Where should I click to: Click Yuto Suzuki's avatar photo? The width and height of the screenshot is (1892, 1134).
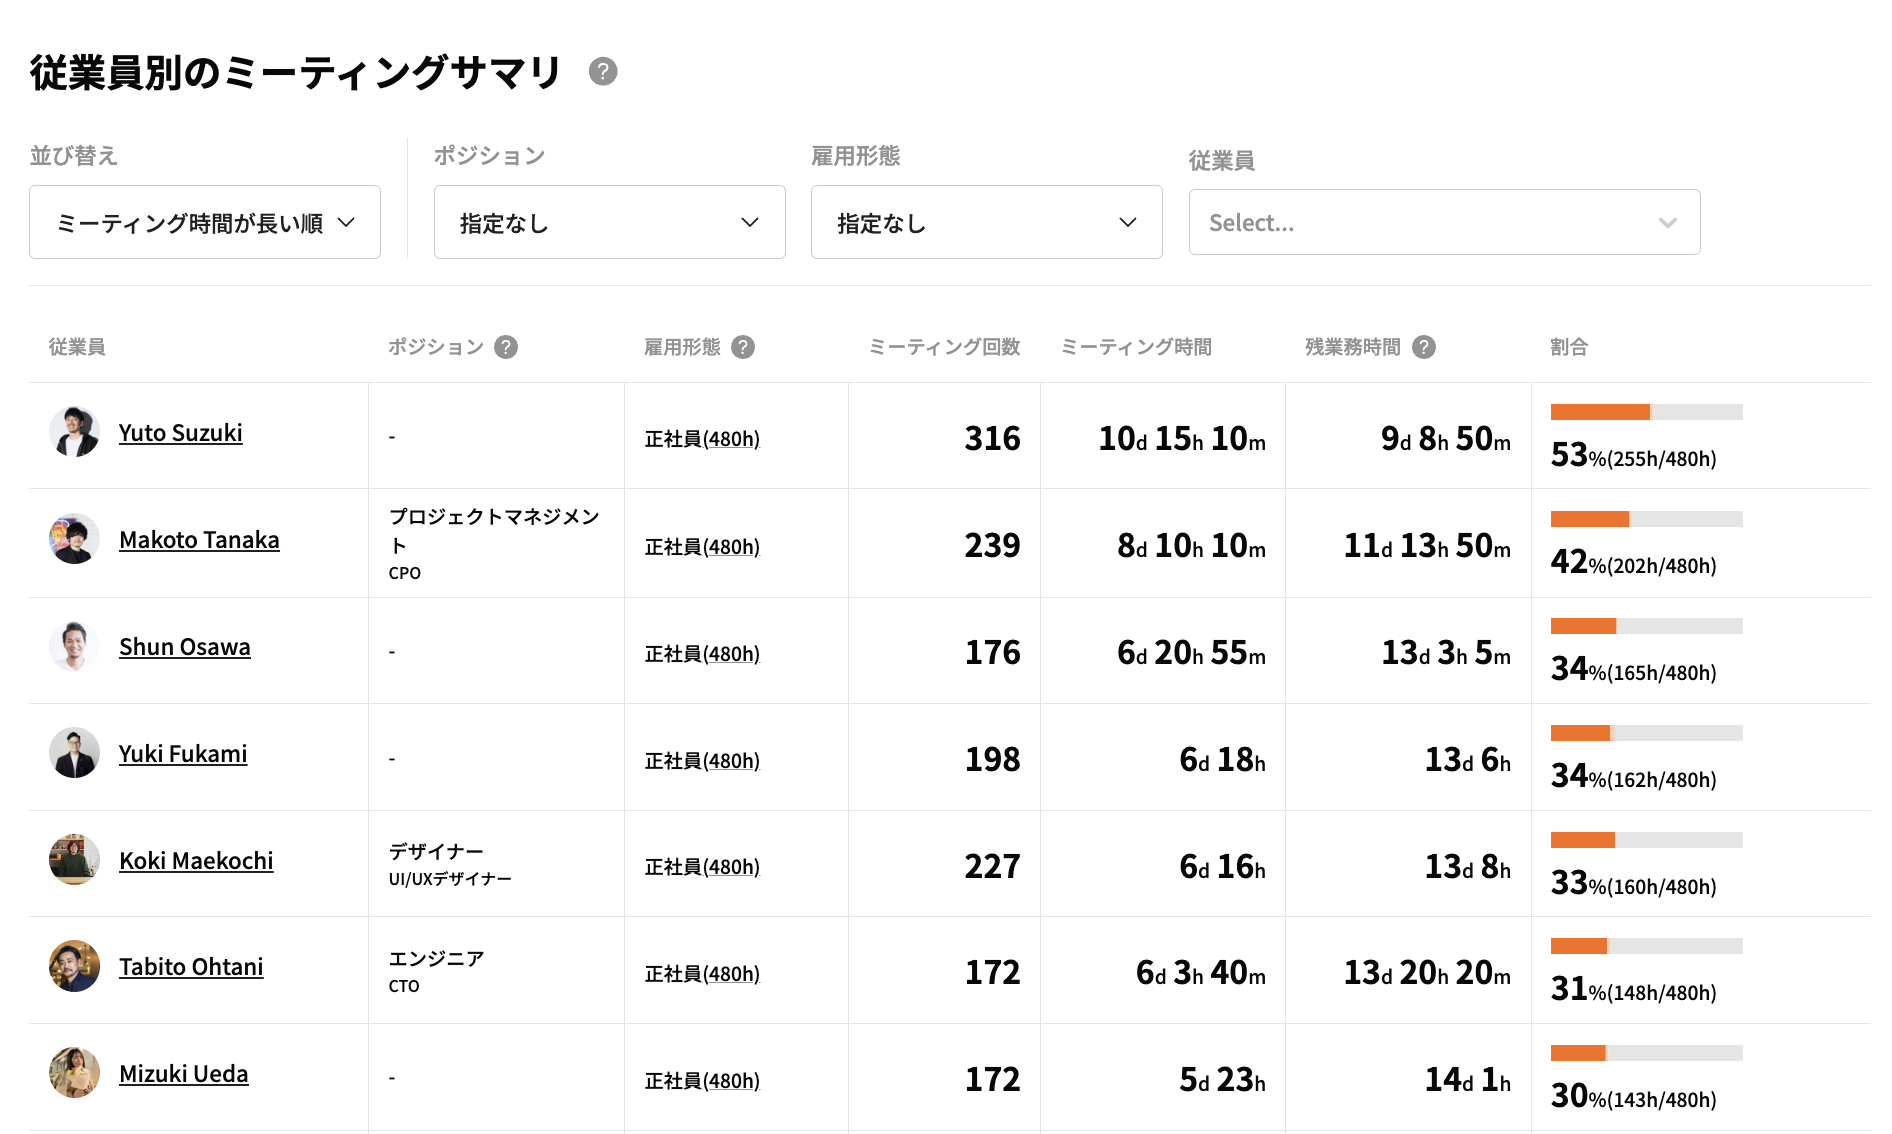[74, 432]
